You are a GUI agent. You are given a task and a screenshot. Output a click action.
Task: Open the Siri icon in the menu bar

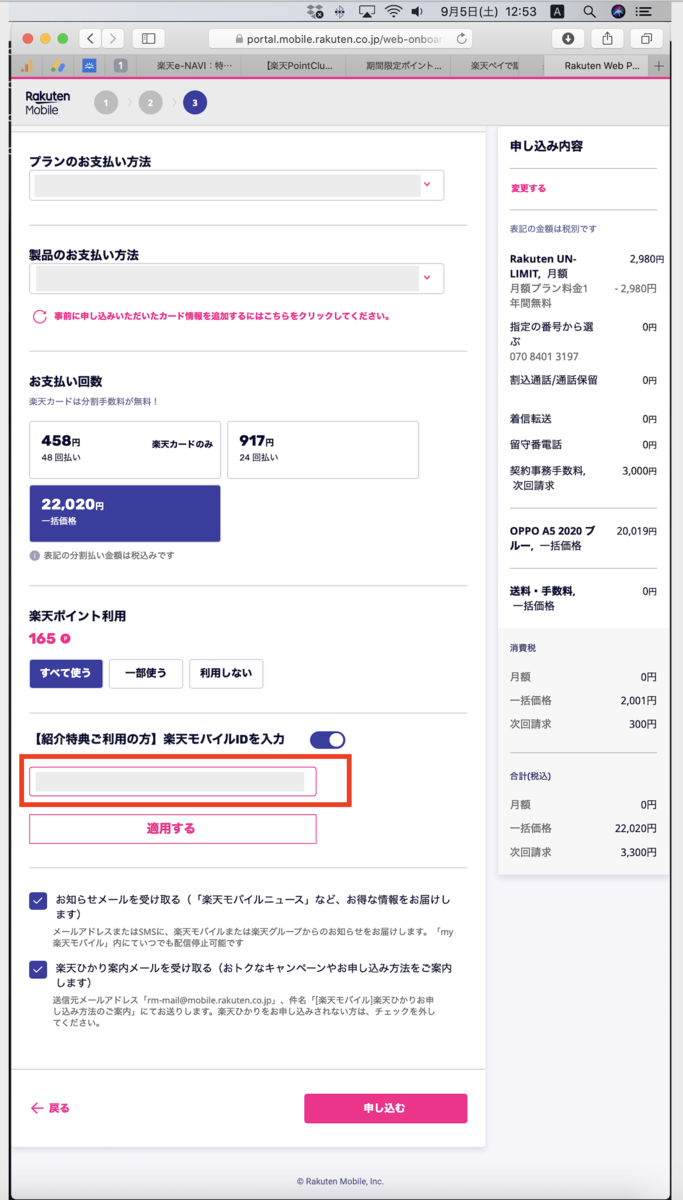618,12
